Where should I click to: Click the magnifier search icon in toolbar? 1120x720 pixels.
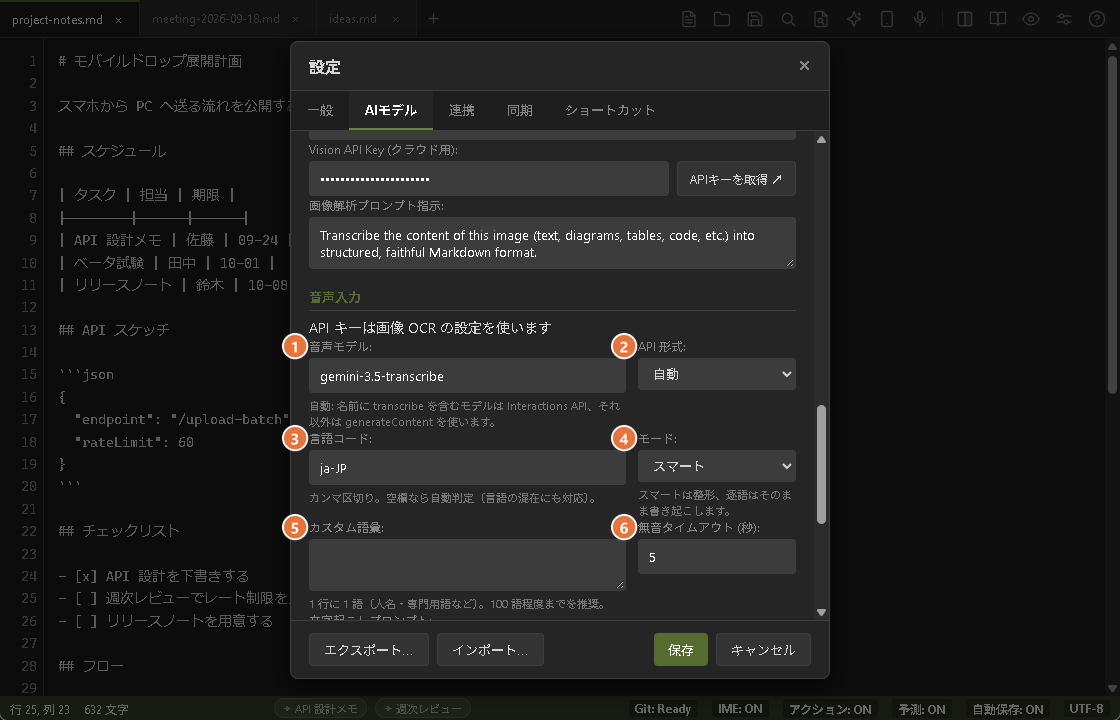tap(788, 19)
